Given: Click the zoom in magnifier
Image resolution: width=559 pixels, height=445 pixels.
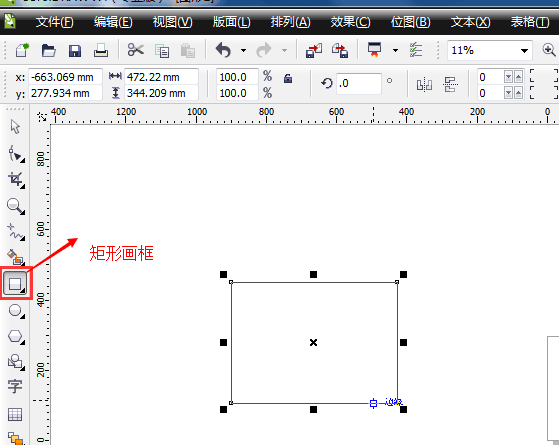Looking at the screenshot, I should tap(549, 50).
